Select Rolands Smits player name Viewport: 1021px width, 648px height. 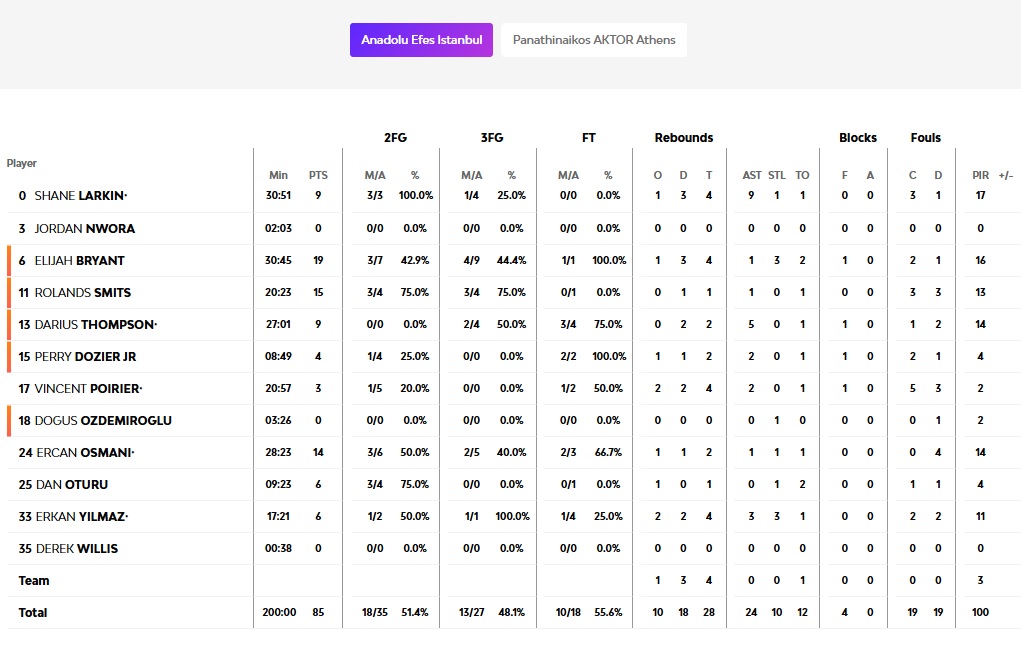tap(82, 293)
